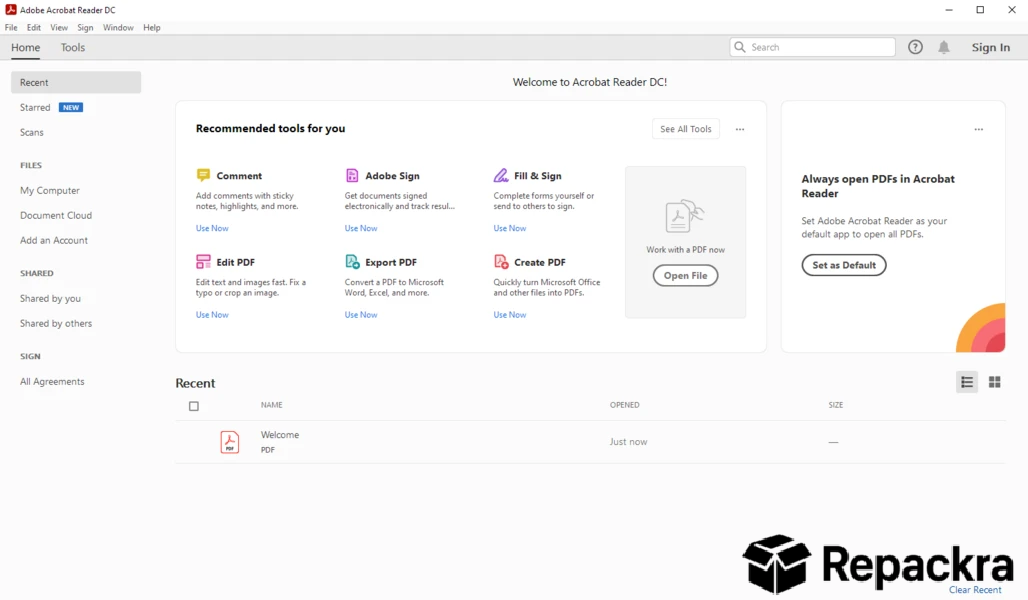This screenshot has width=1028, height=600.
Task: Click the Edit PDF tool icon
Action: [x=203, y=262]
